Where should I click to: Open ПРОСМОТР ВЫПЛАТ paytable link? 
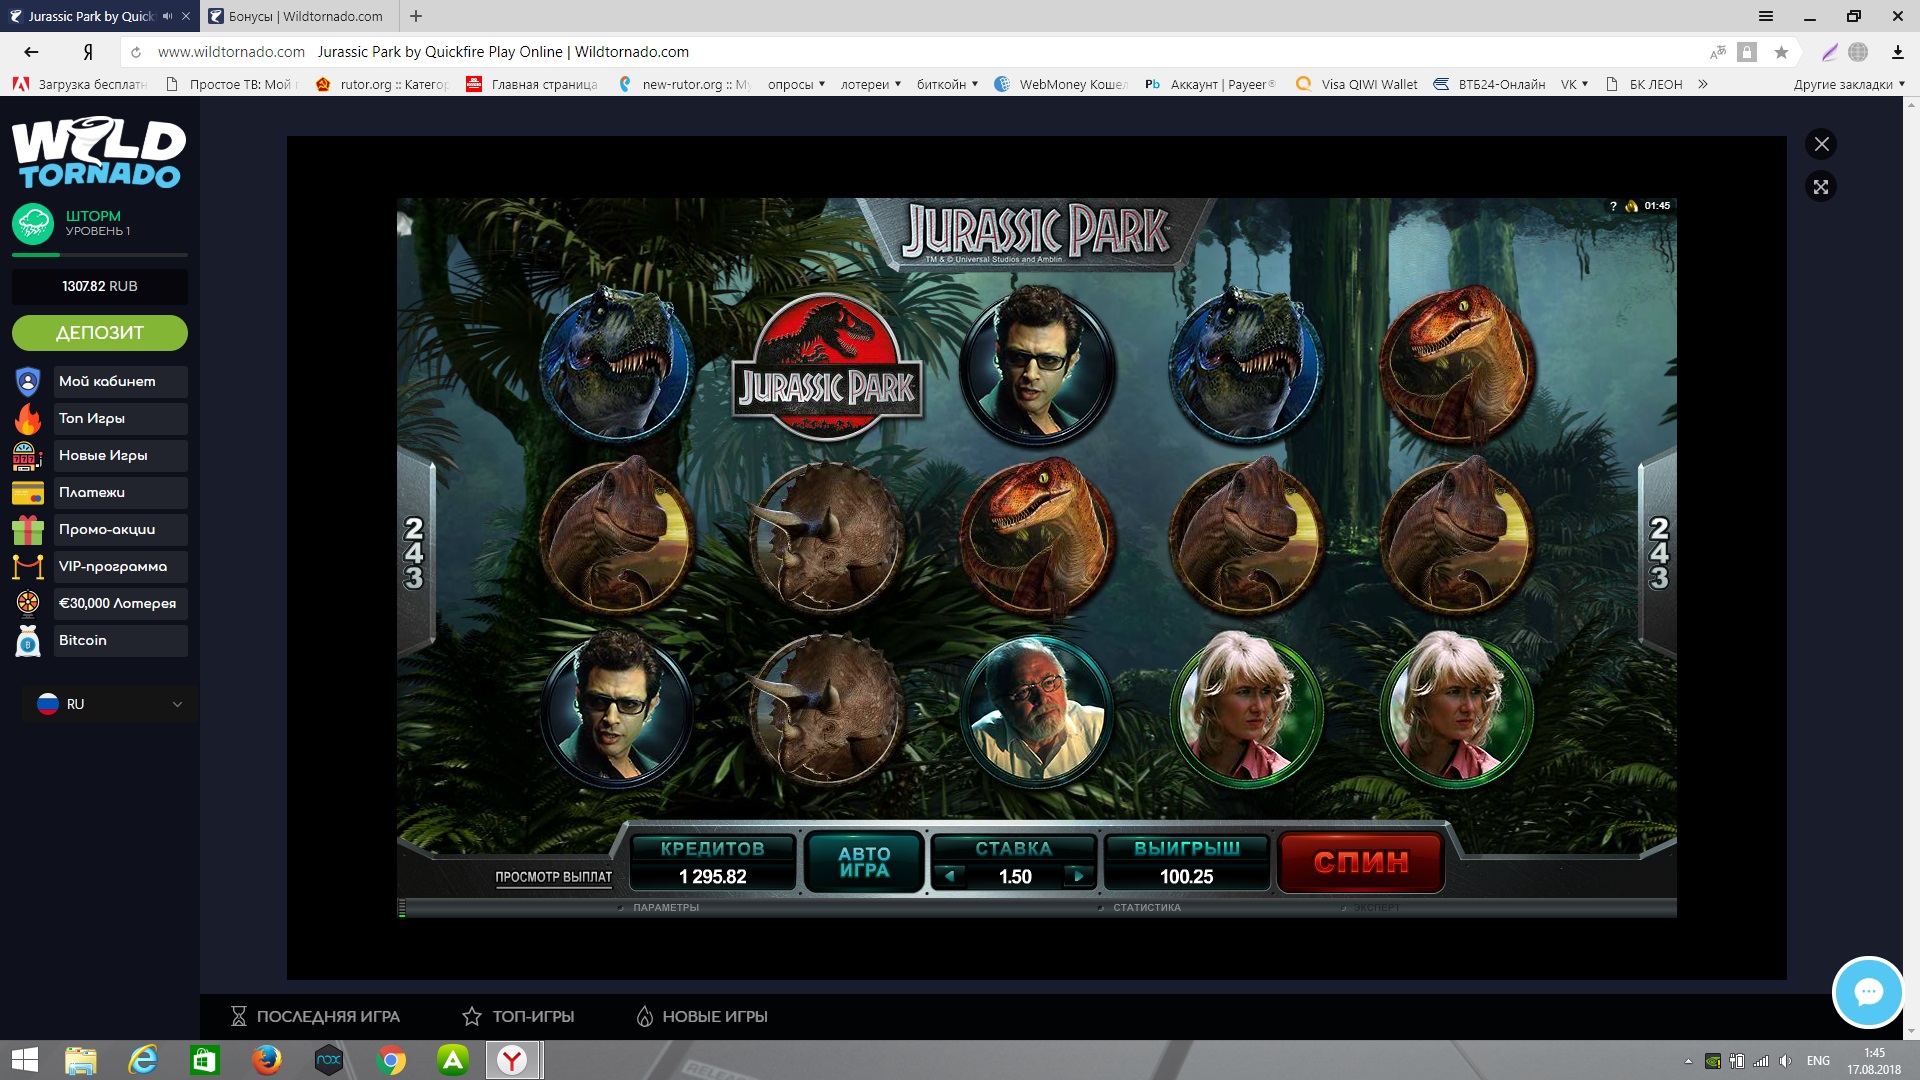click(553, 877)
